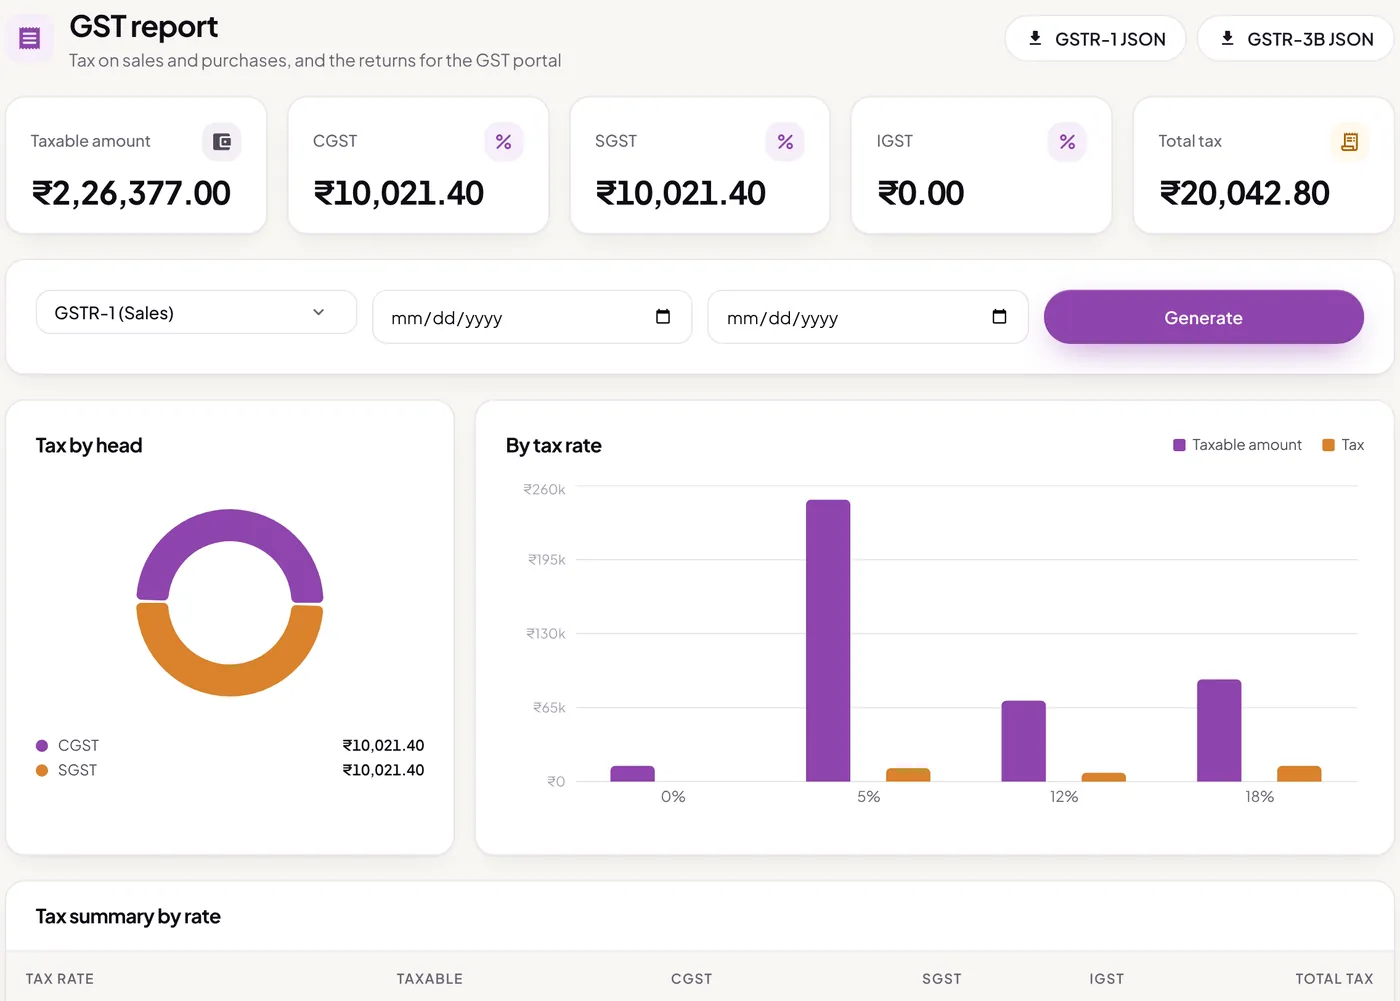Image resolution: width=1400 pixels, height=1001 pixels.
Task: Click the TAXABLE column header
Action: (x=430, y=979)
